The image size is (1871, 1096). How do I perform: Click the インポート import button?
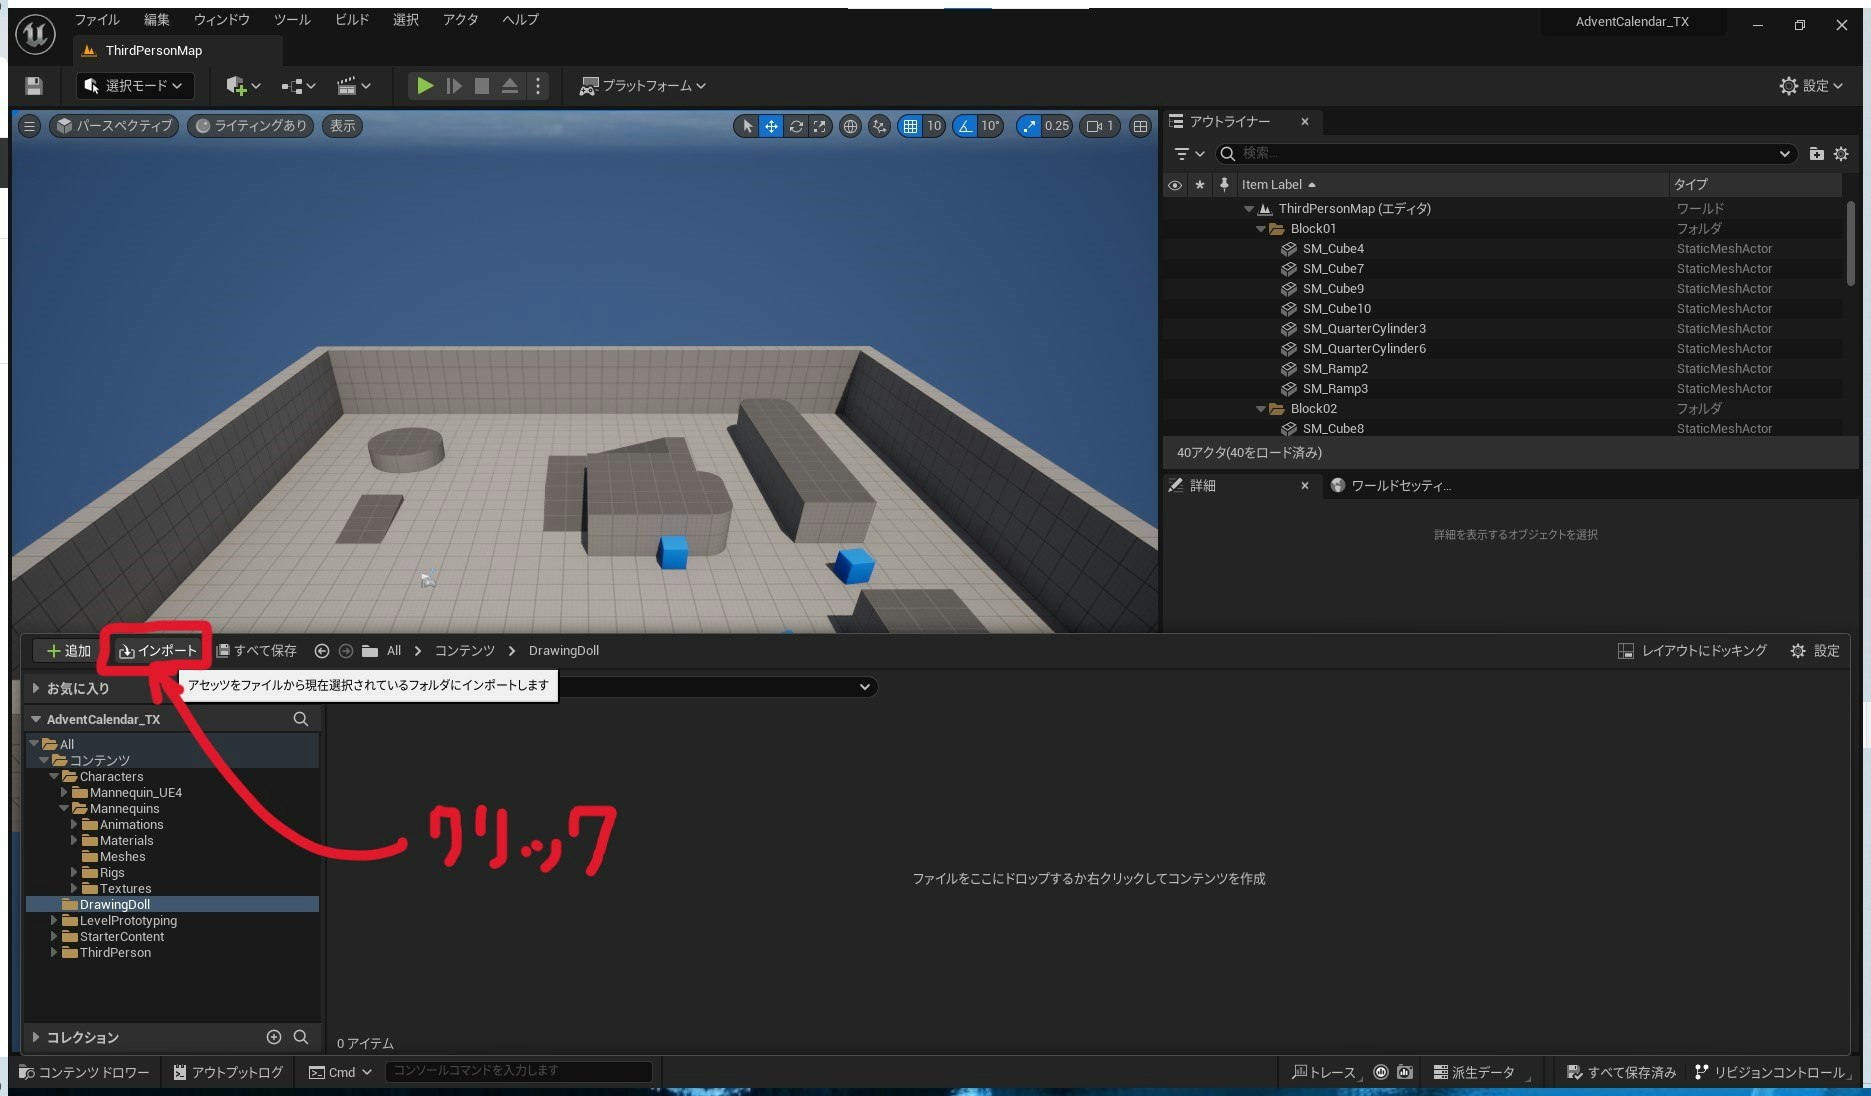click(x=158, y=651)
